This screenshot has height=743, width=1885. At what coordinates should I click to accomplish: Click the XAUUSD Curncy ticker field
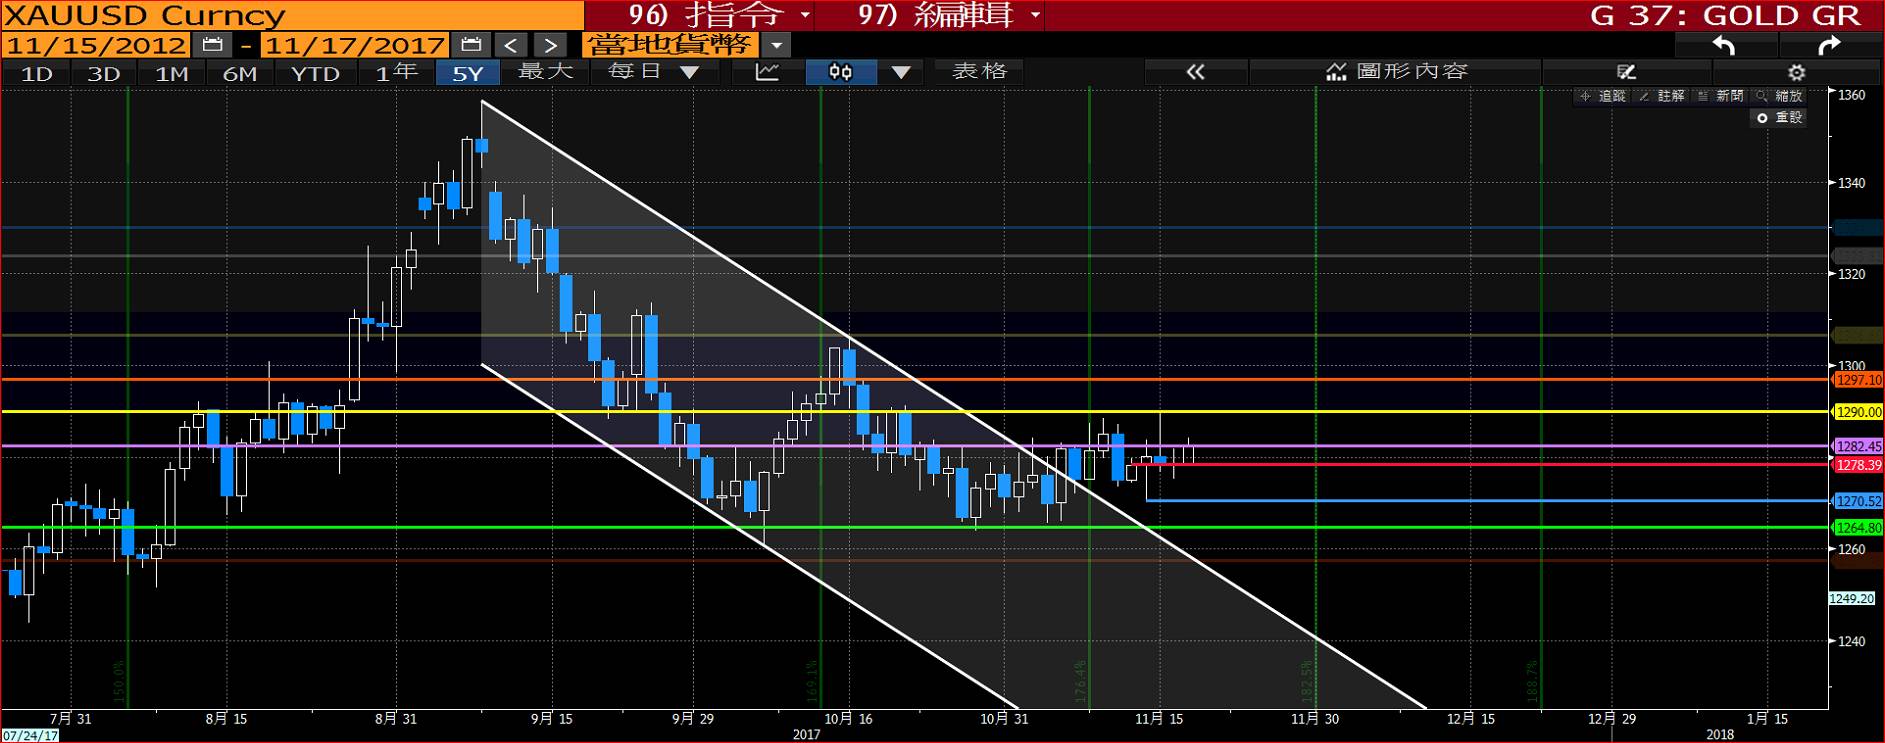tap(292, 15)
